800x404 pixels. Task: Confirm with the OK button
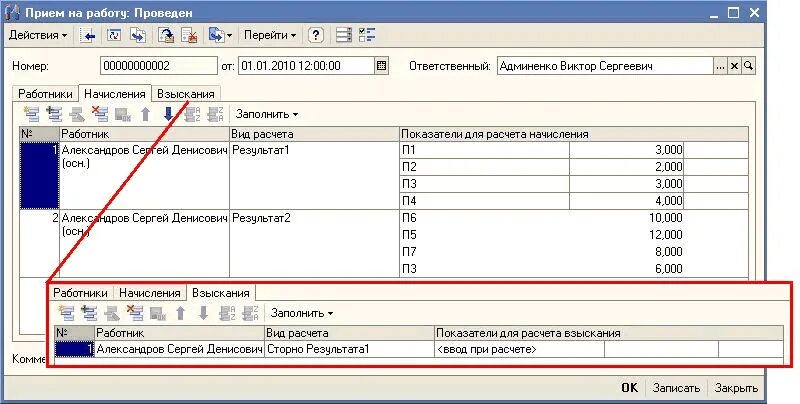coord(630,388)
